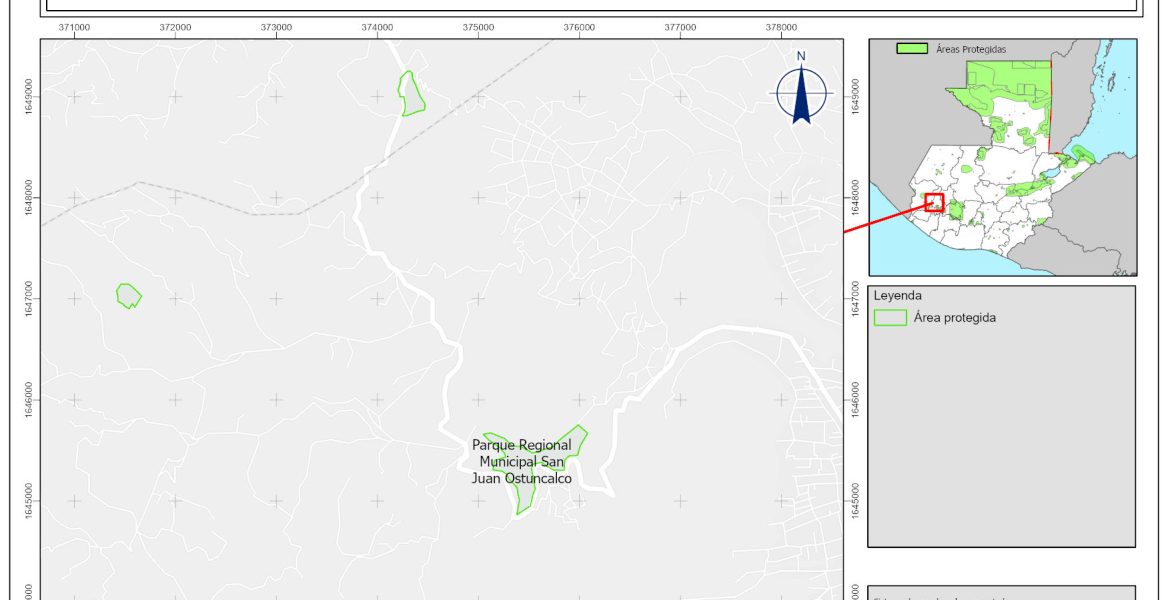Viewport: 1170px width, 600px height.
Task: Select the Leyenda heading text
Action: click(897, 296)
